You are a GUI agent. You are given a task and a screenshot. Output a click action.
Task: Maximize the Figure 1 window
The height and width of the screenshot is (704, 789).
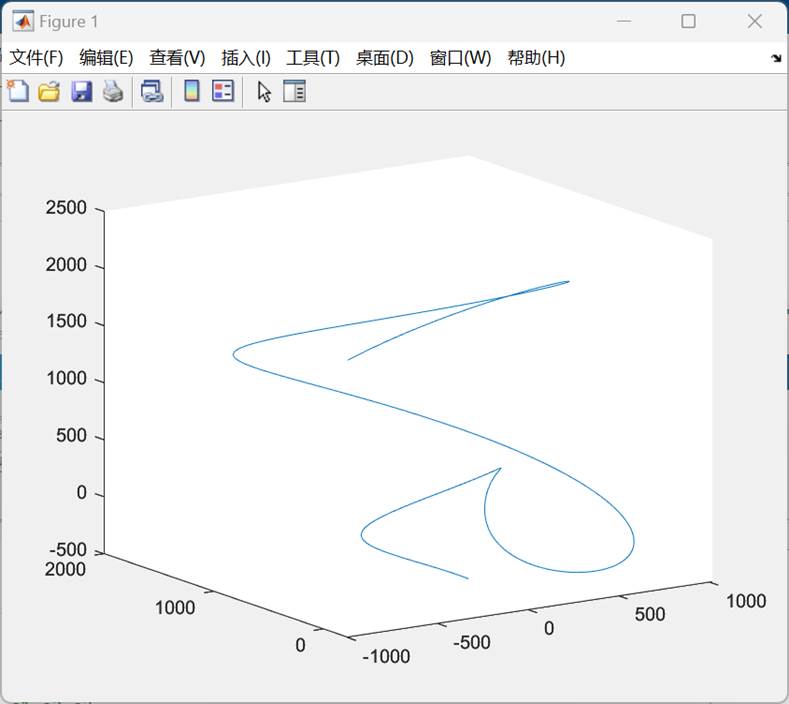688,21
